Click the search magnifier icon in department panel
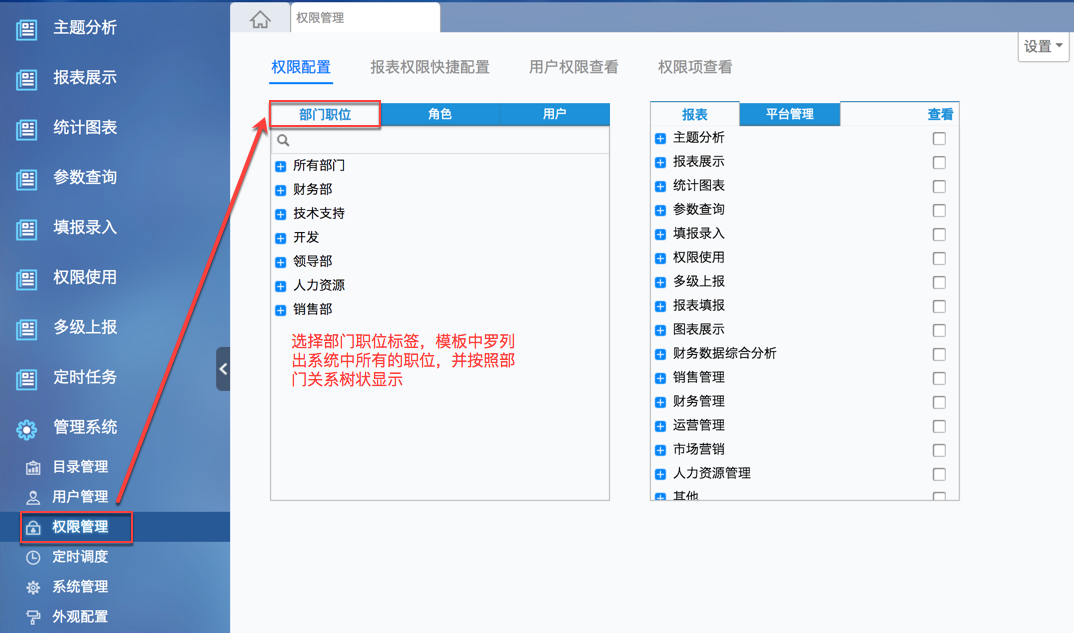Image resolution: width=1074 pixels, height=633 pixels. click(283, 140)
